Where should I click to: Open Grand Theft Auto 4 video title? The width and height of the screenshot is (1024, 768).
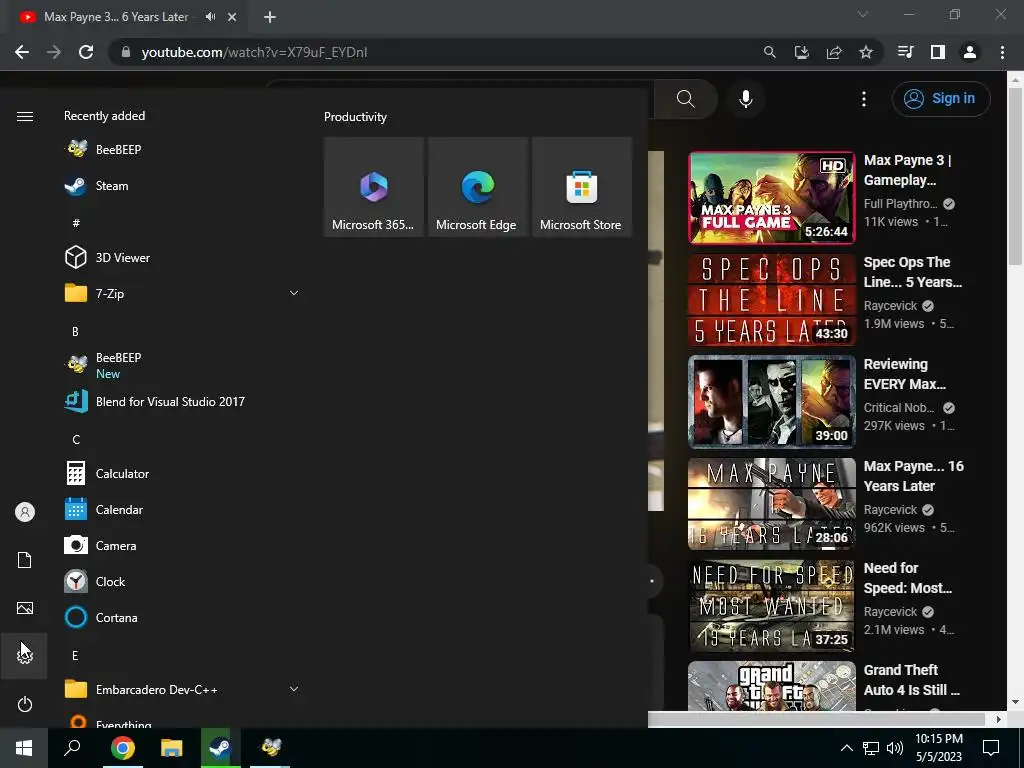(912, 680)
